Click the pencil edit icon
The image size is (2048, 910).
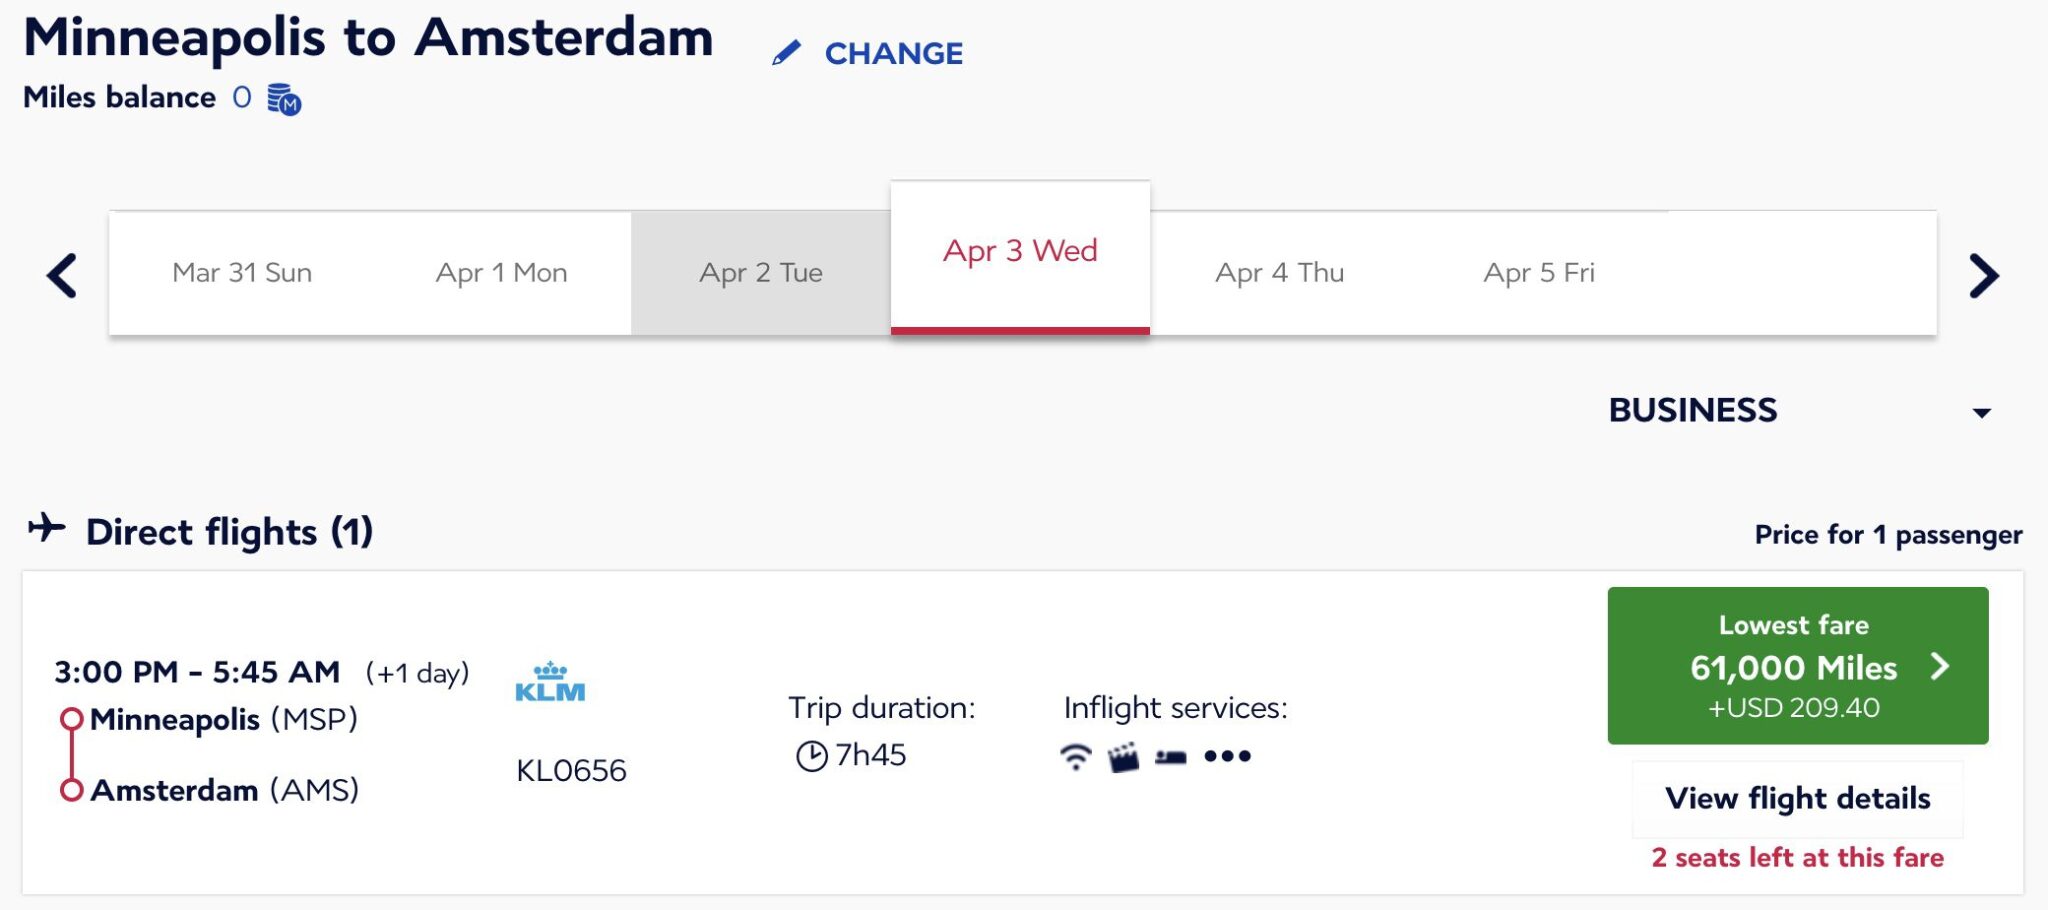pyautogui.click(x=787, y=52)
